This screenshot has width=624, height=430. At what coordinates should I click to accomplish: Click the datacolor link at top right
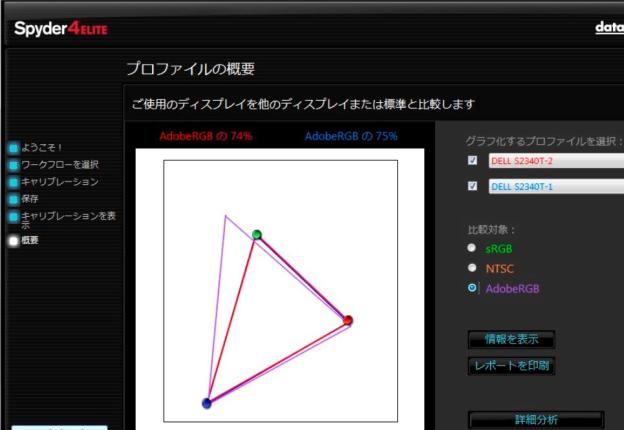tap(609, 27)
